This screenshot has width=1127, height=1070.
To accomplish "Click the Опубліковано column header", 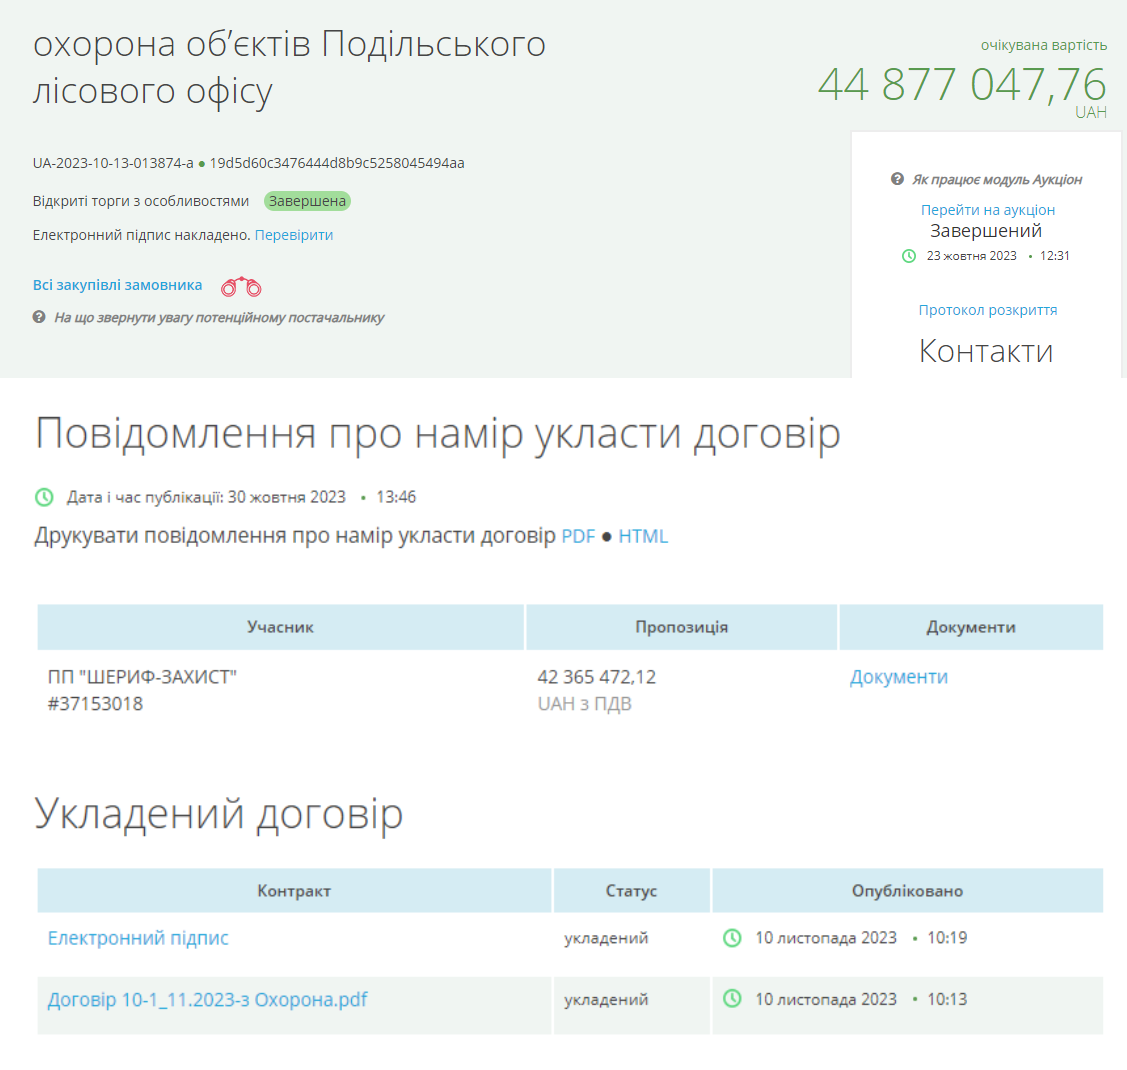I will click(907, 891).
